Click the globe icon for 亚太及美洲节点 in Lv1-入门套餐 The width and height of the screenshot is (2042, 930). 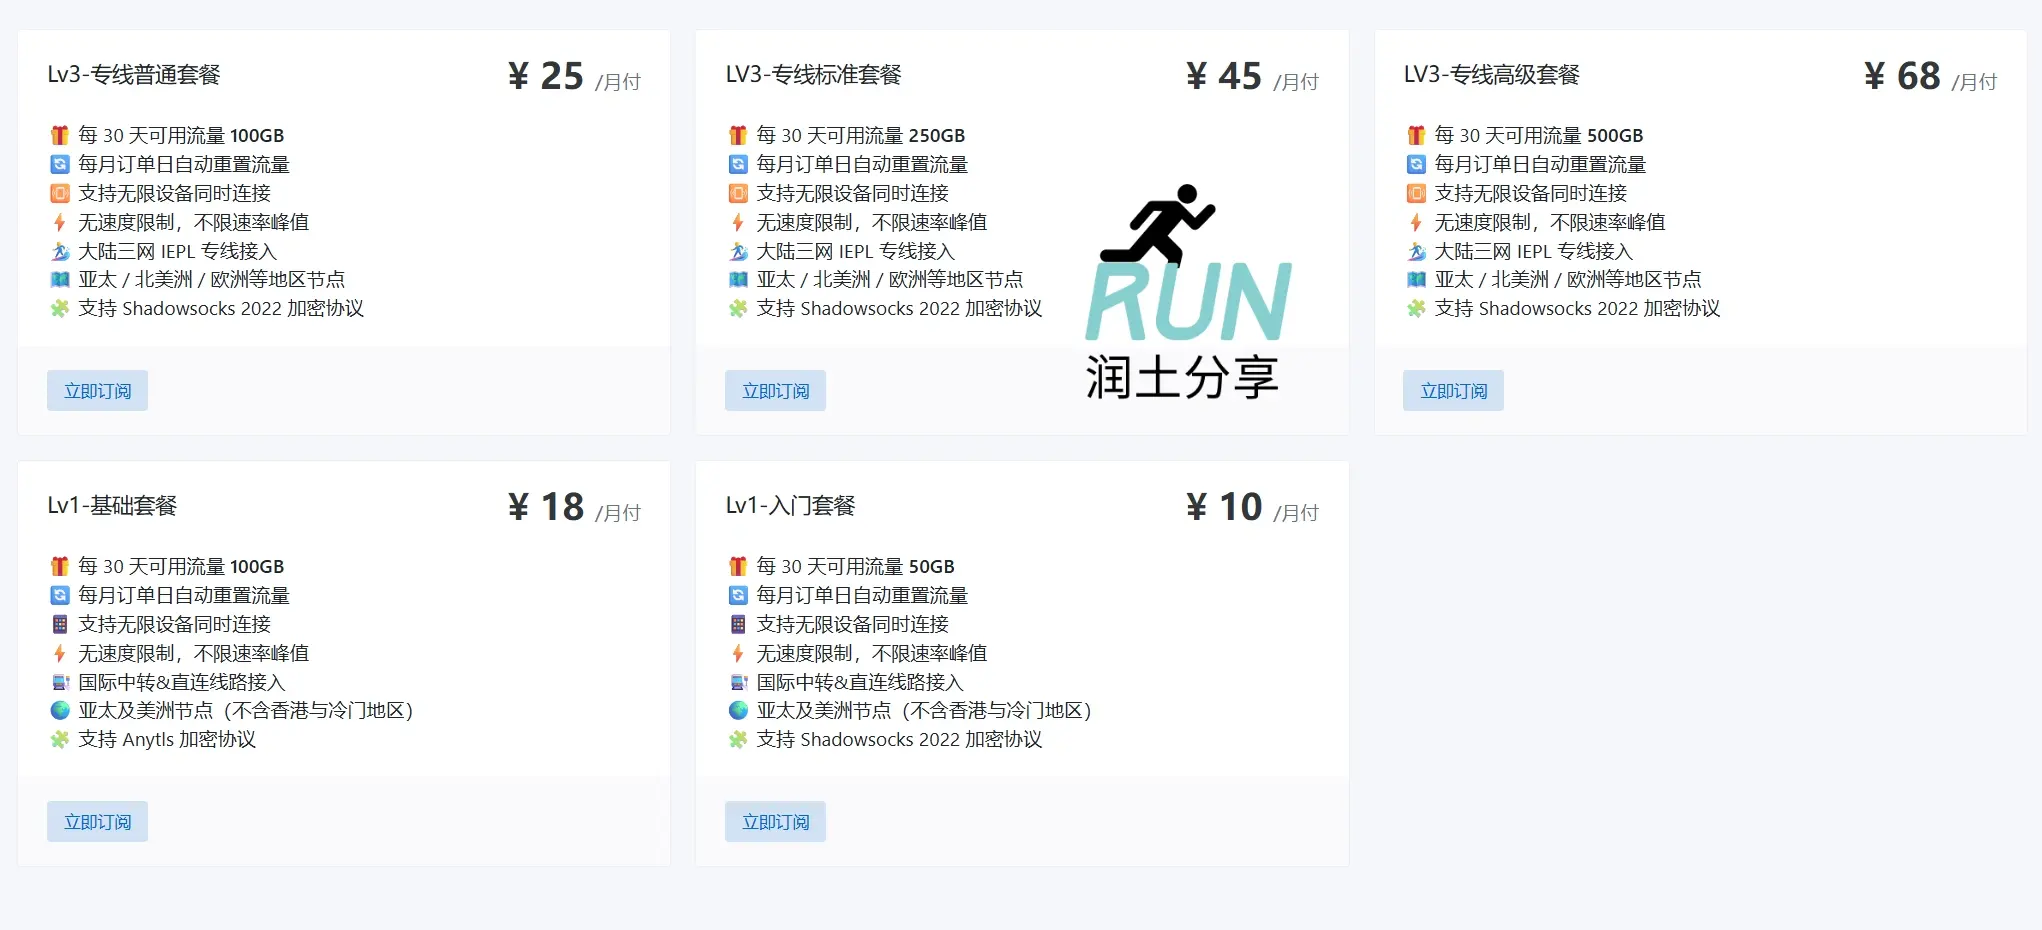[x=737, y=711]
